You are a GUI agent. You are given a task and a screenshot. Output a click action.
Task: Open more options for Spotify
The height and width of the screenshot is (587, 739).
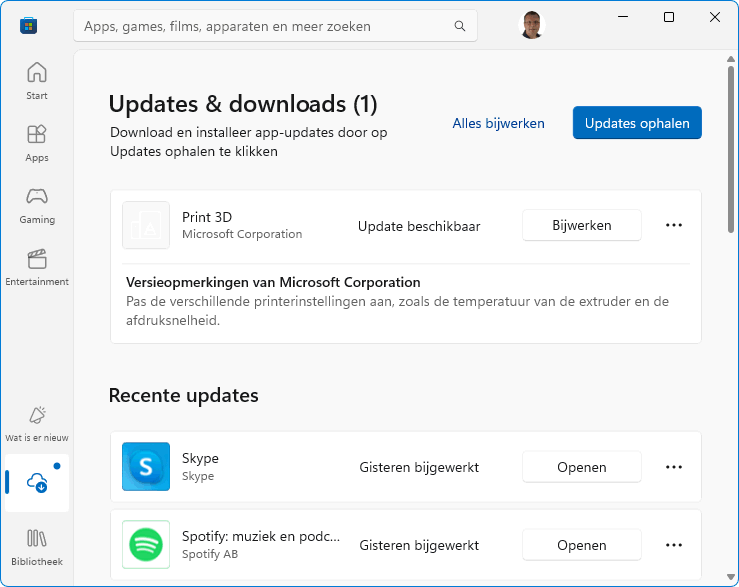674,545
